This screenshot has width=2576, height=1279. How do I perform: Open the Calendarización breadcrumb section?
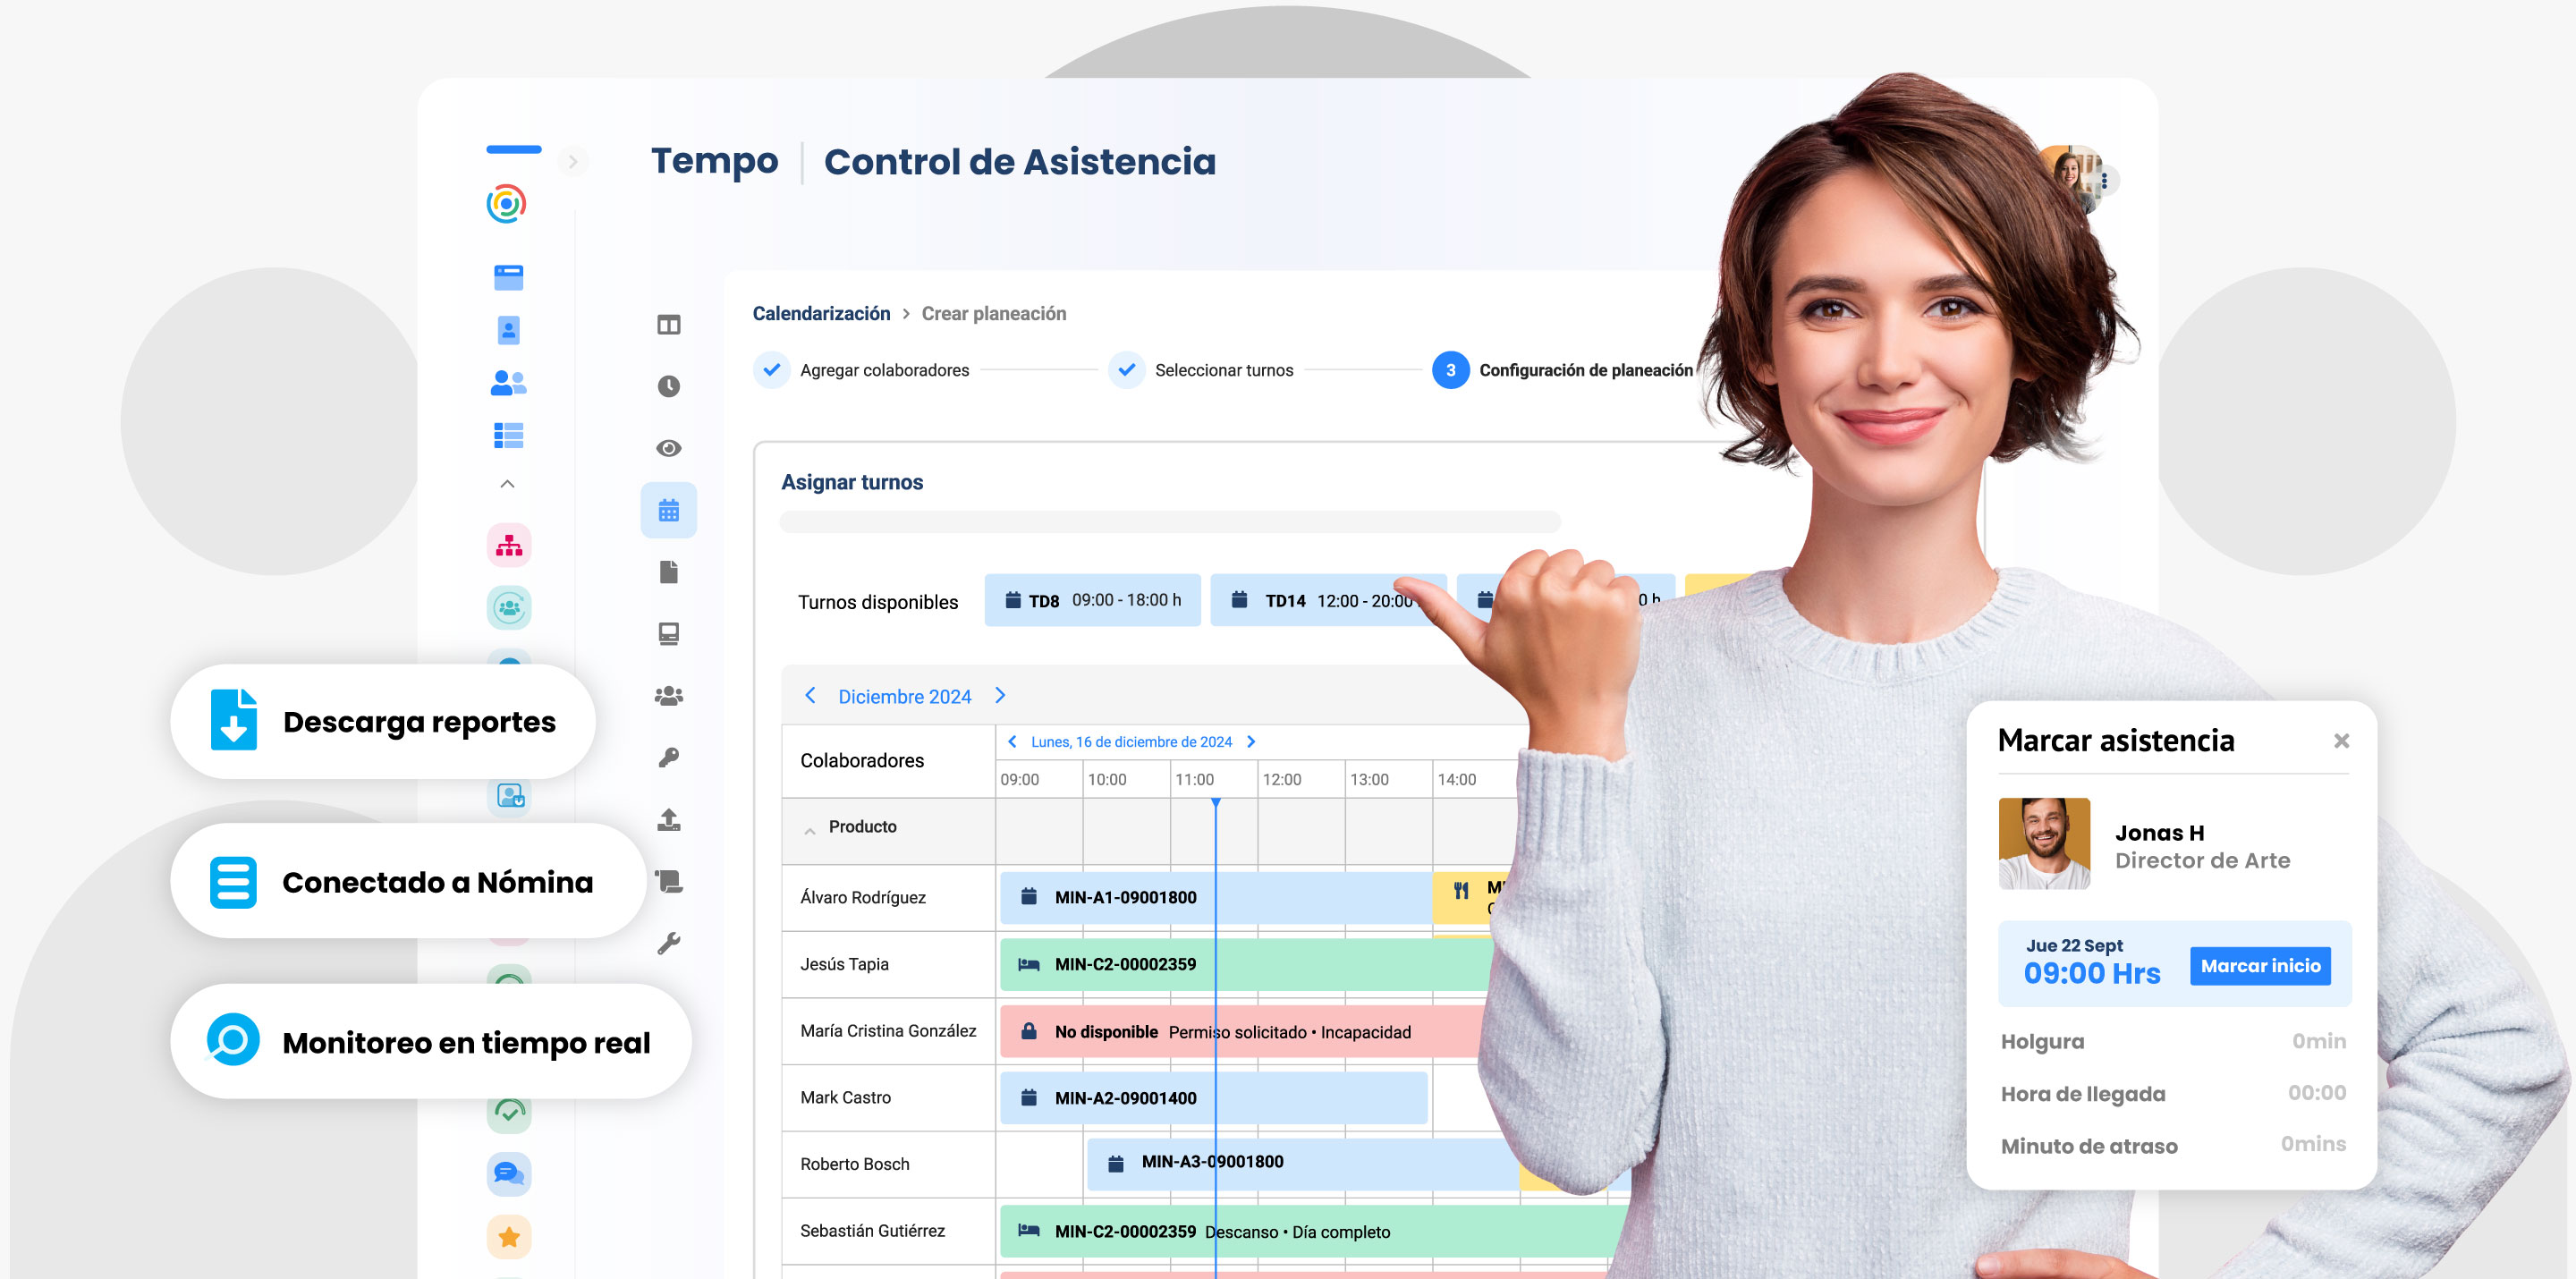821,313
